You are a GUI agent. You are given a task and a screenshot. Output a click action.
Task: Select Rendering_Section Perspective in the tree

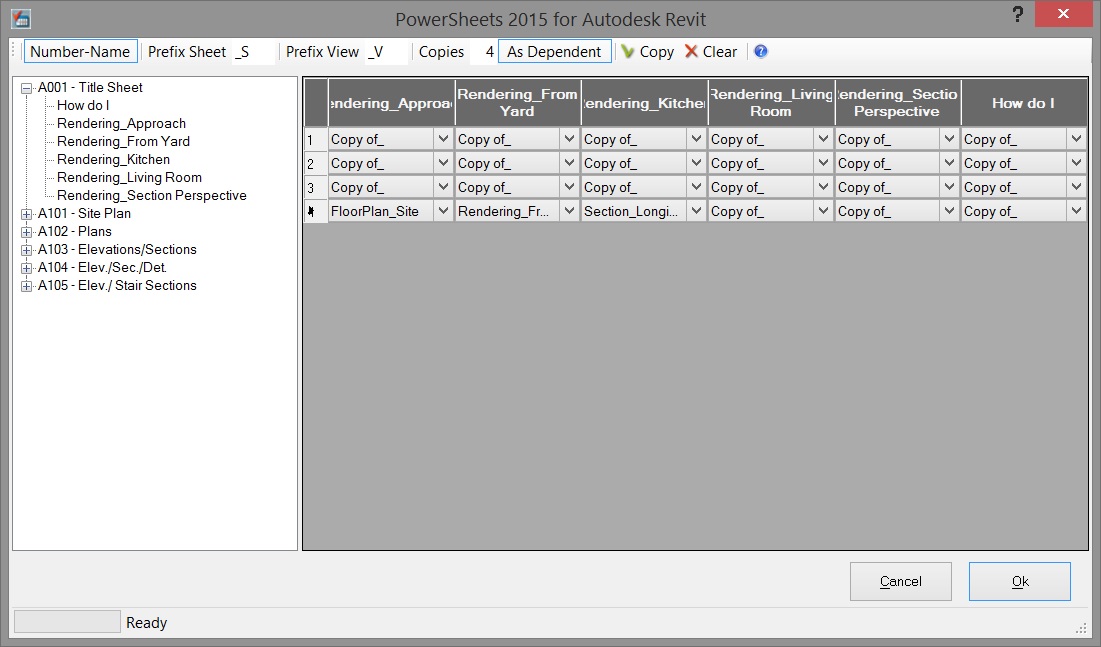152,195
